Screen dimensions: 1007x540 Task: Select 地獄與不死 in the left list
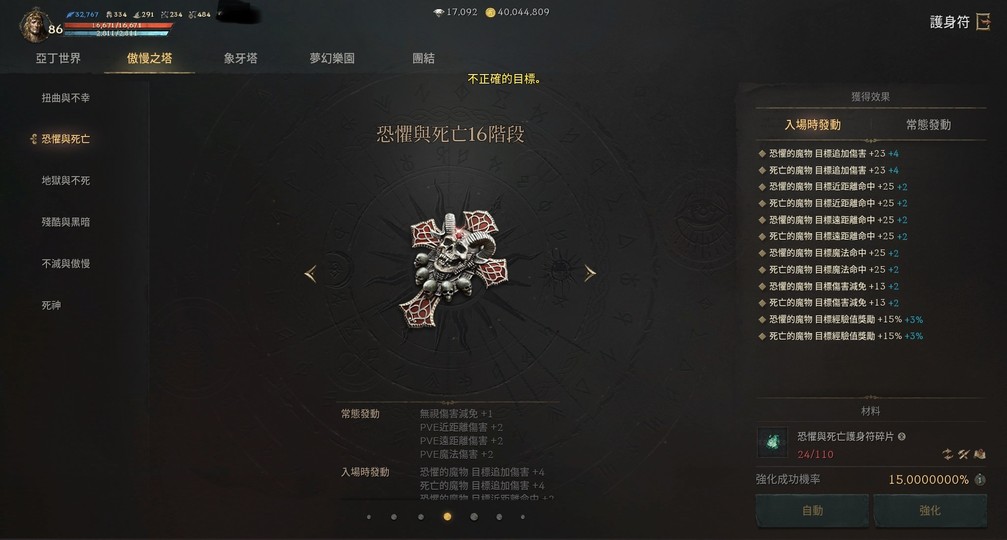tap(66, 180)
